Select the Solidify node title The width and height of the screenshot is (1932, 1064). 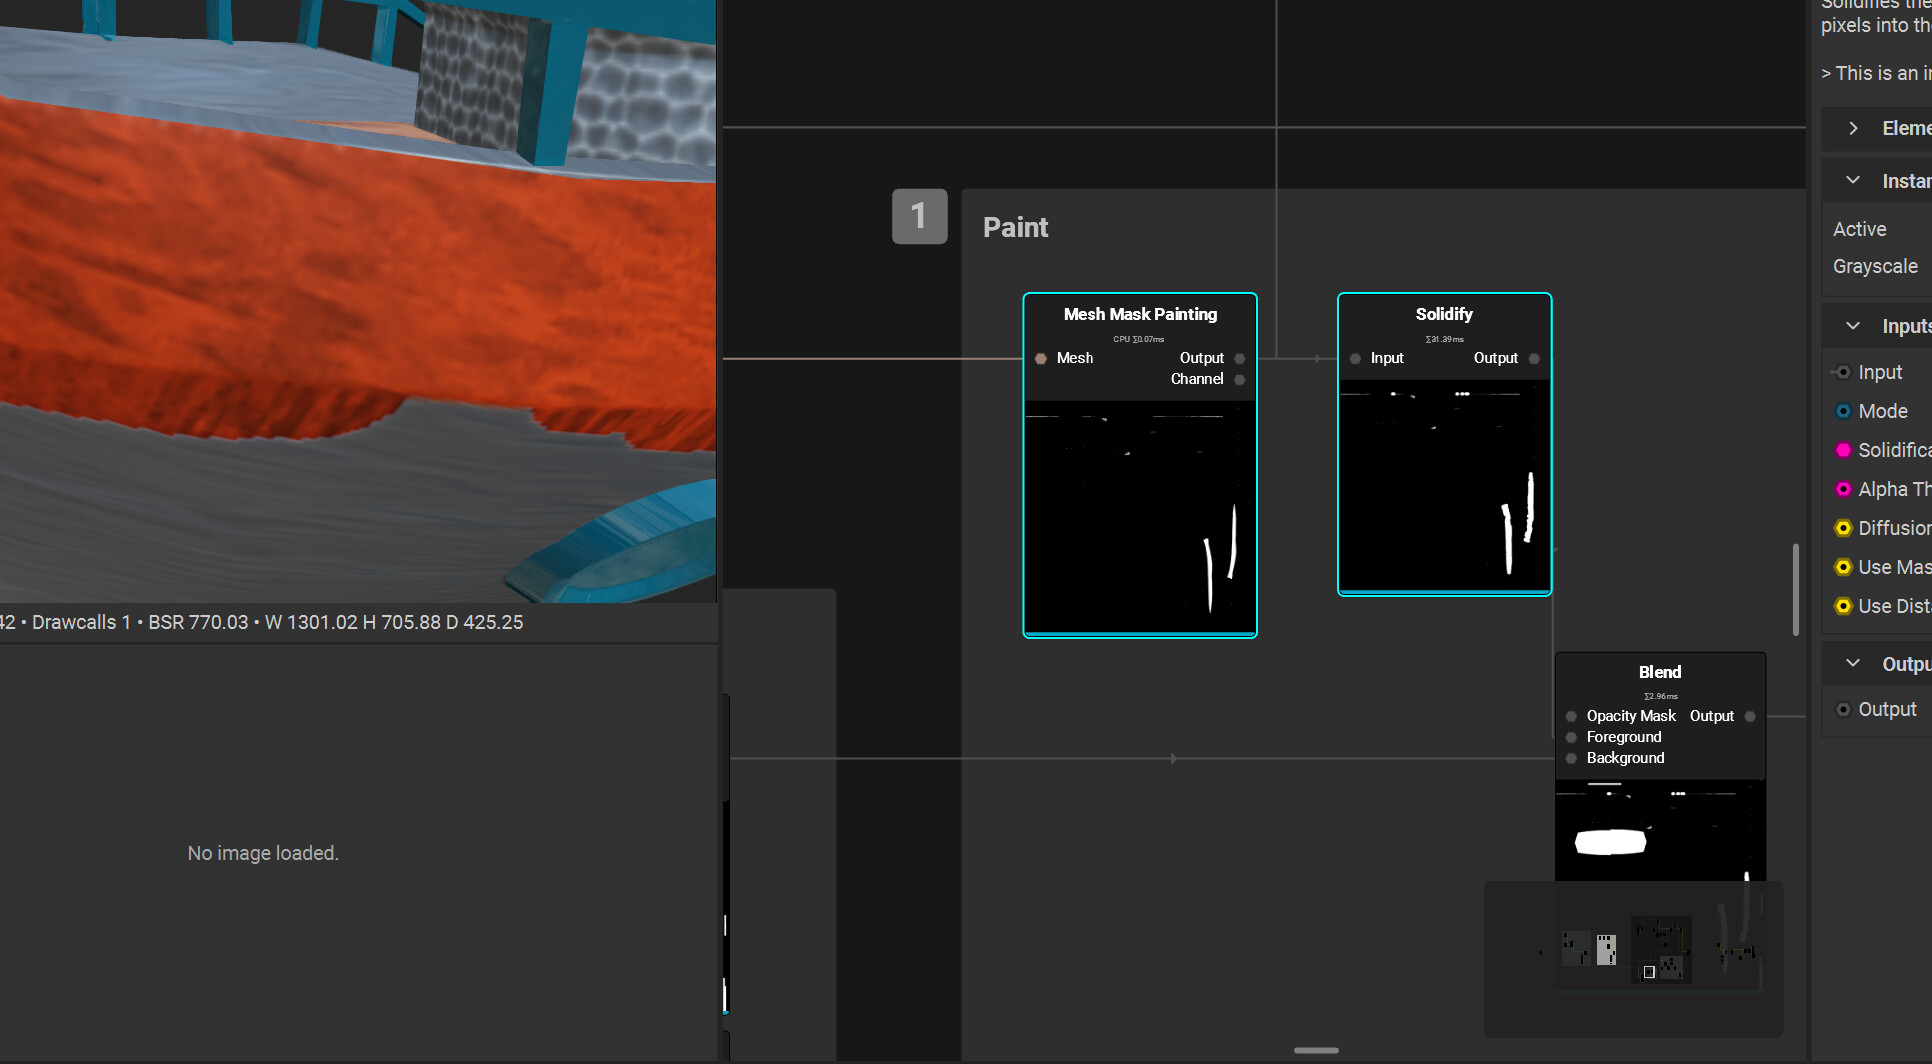[1444, 314]
